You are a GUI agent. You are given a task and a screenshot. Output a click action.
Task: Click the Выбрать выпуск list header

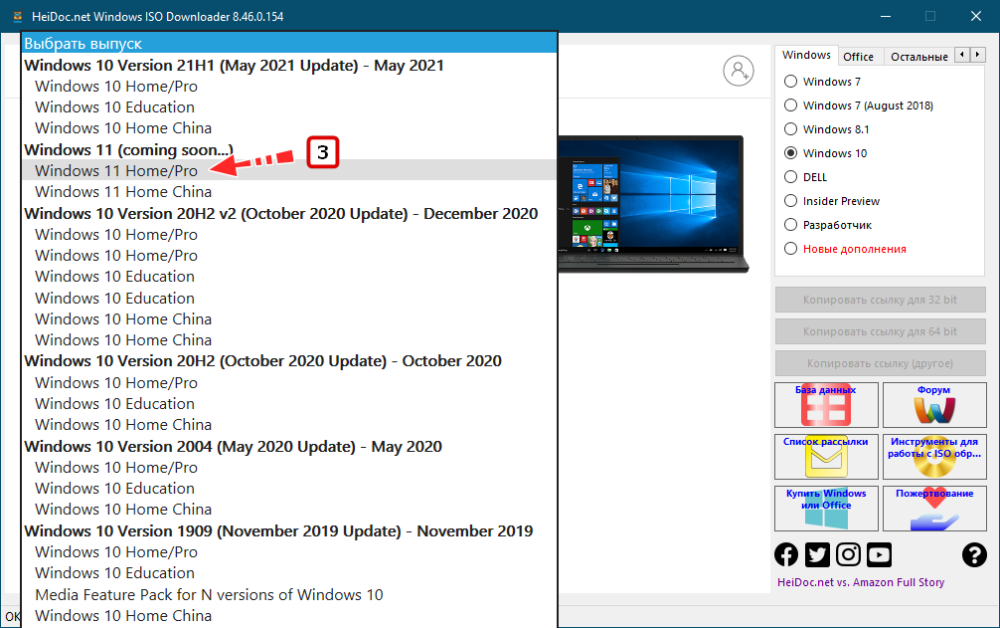pyautogui.click(x=290, y=43)
